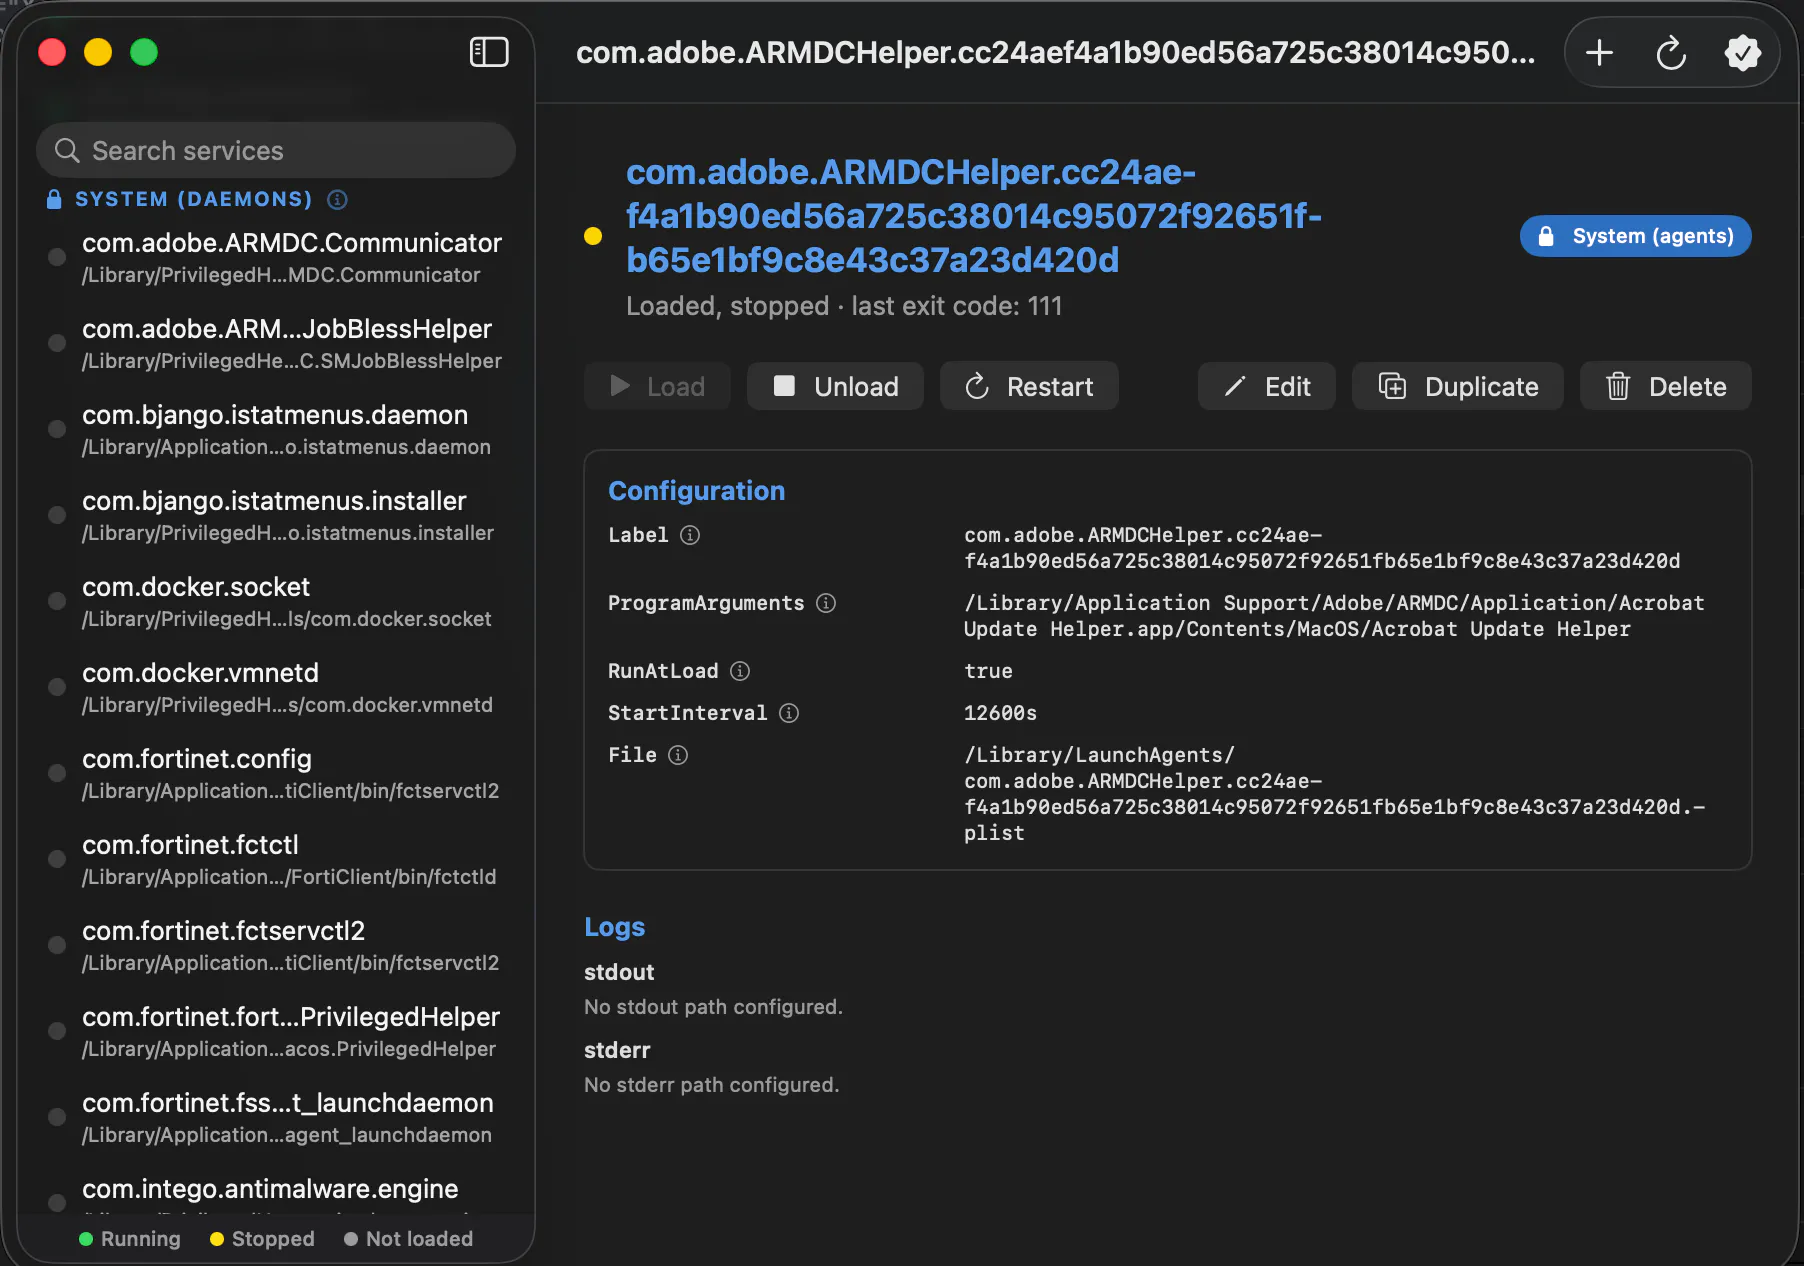Open com.docker.socket service
This screenshot has height=1266, width=1804.
[276, 602]
